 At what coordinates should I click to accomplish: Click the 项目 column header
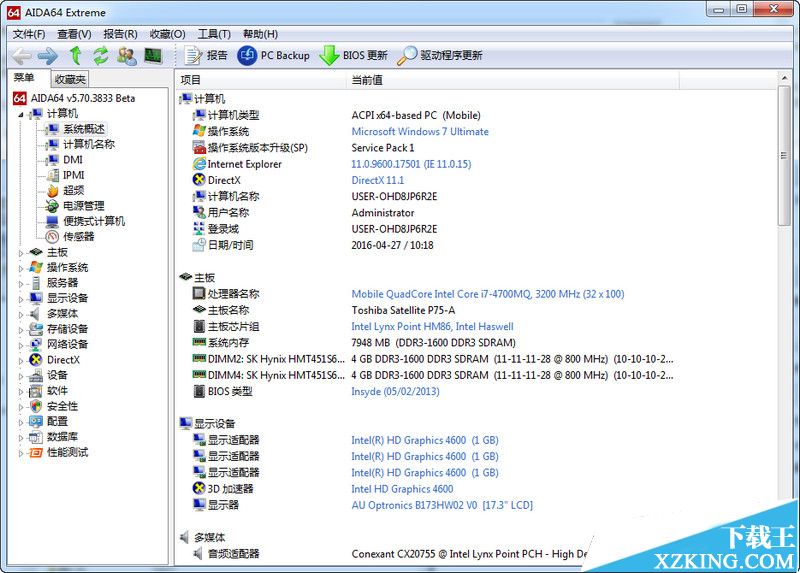[x=261, y=80]
